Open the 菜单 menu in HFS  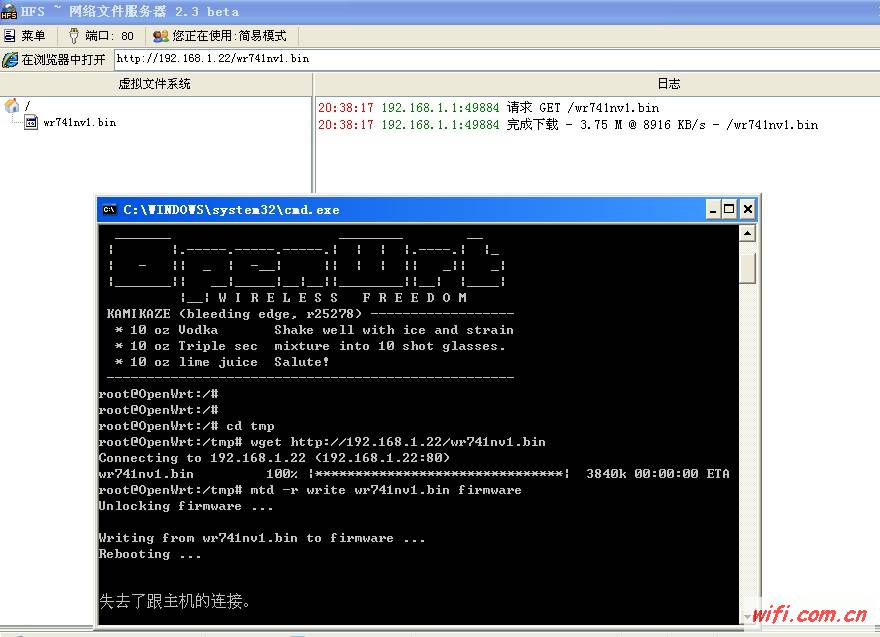[25, 36]
